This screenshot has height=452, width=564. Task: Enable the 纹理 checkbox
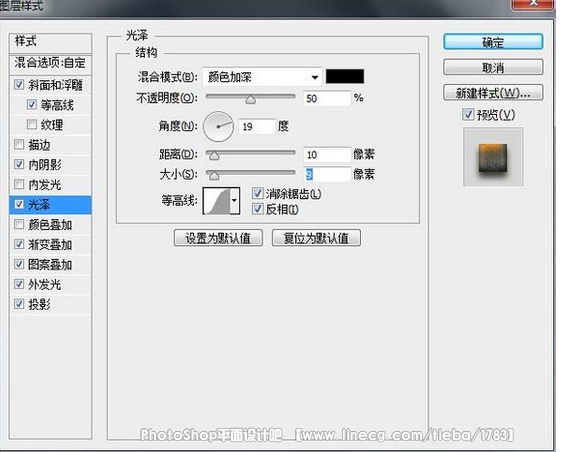point(32,124)
